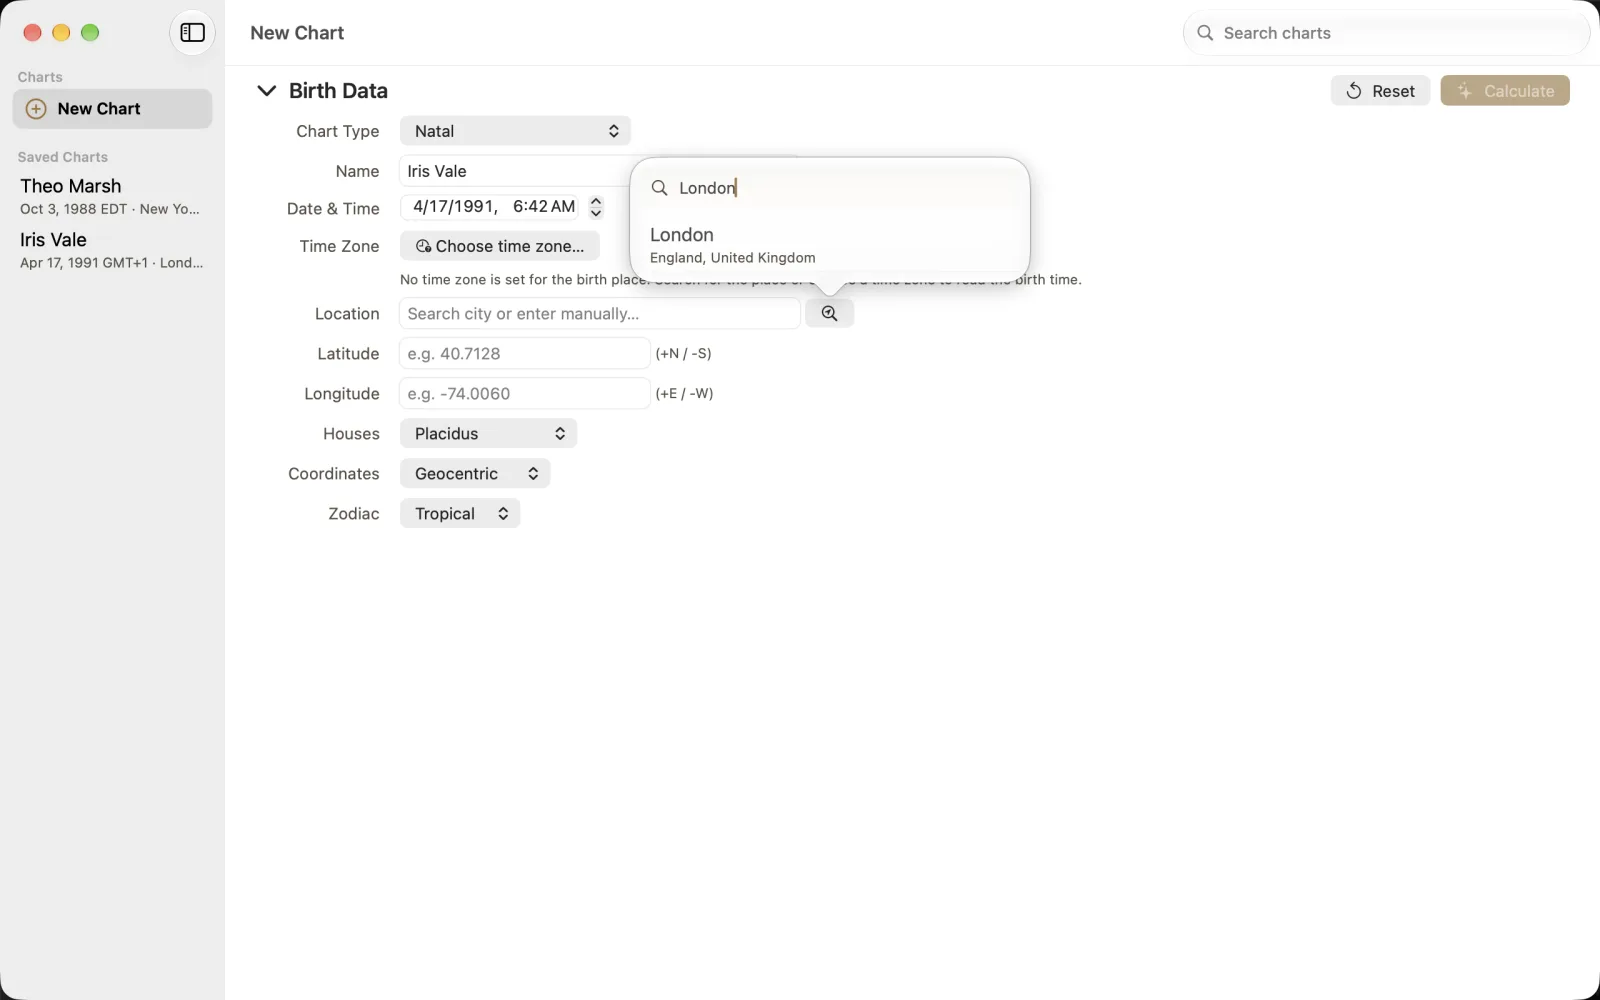This screenshot has height=1000, width=1600.
Task: Open the Houses Placidus dropdown
Action: (x=488, y=434)
